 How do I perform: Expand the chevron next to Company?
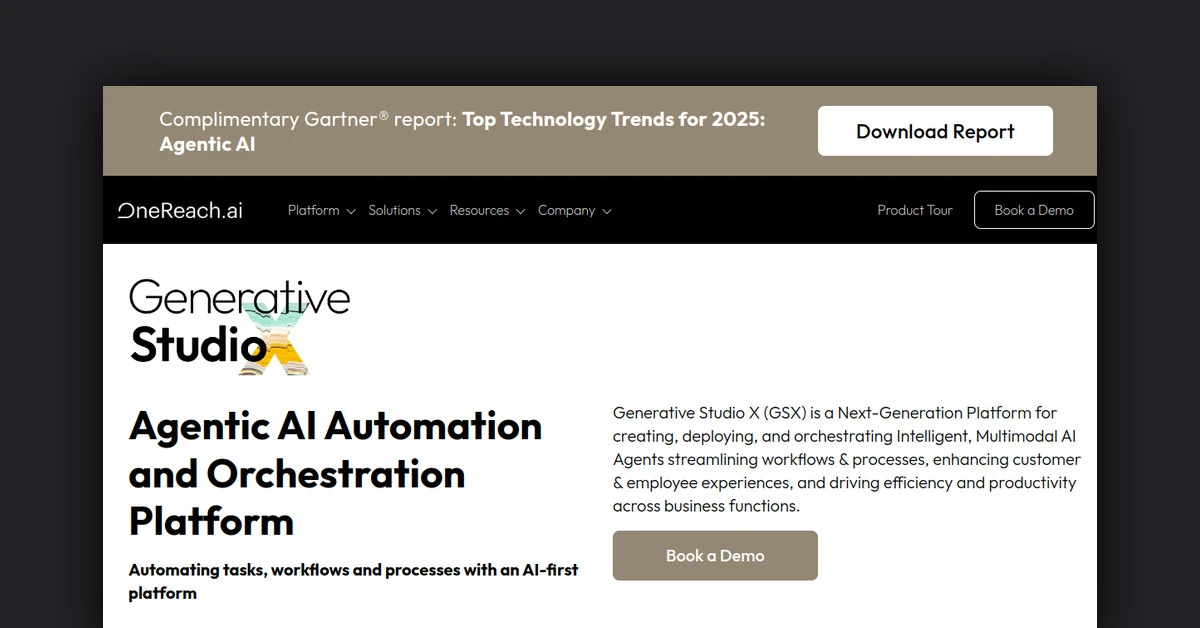607,211
